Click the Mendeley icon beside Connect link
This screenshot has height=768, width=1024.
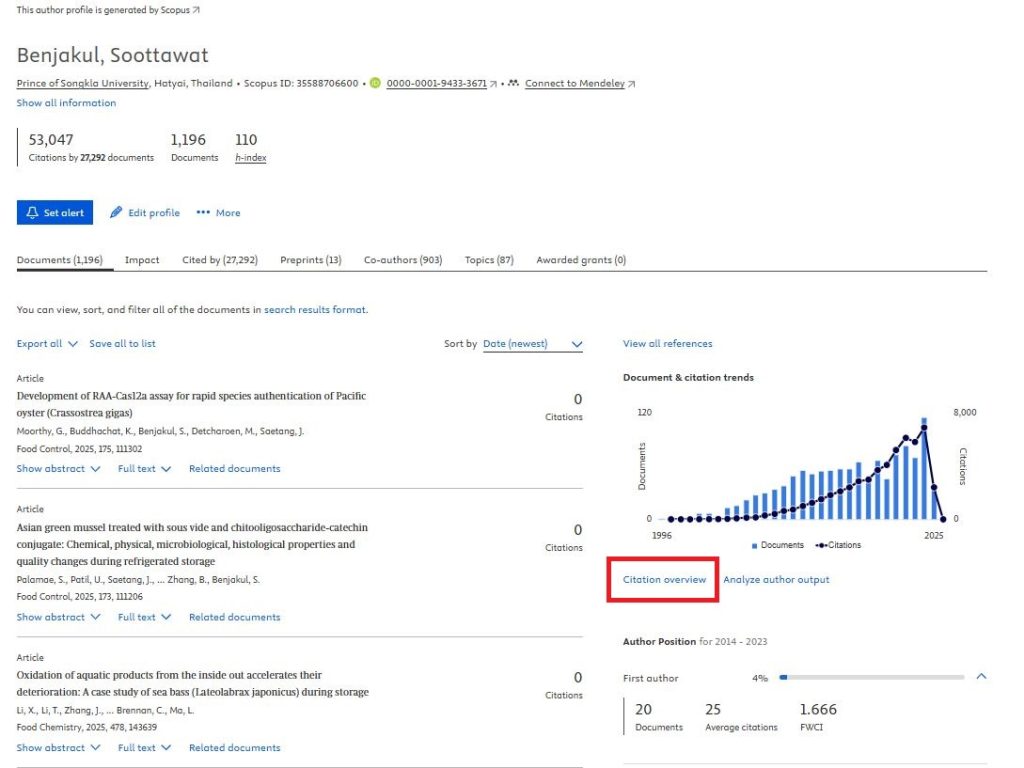click(x=513, y=84)
